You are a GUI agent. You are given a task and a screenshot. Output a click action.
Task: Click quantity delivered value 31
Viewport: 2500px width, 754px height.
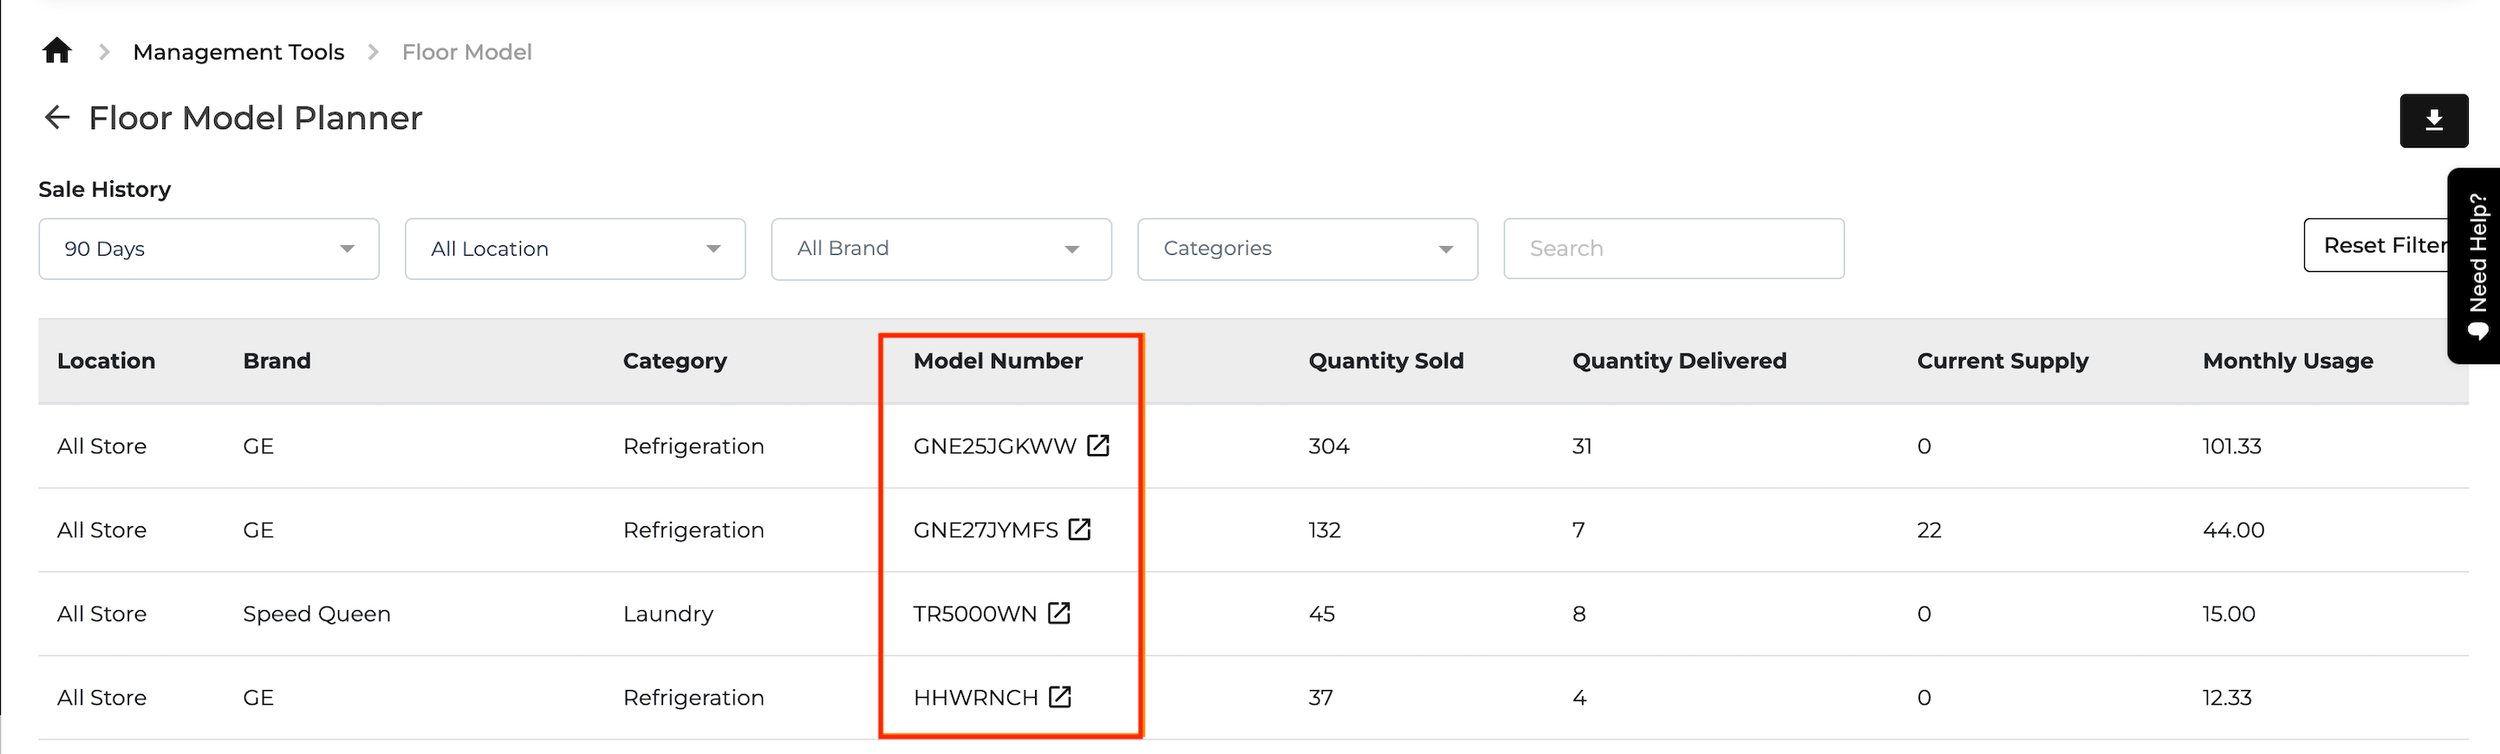coord(1582,446)
